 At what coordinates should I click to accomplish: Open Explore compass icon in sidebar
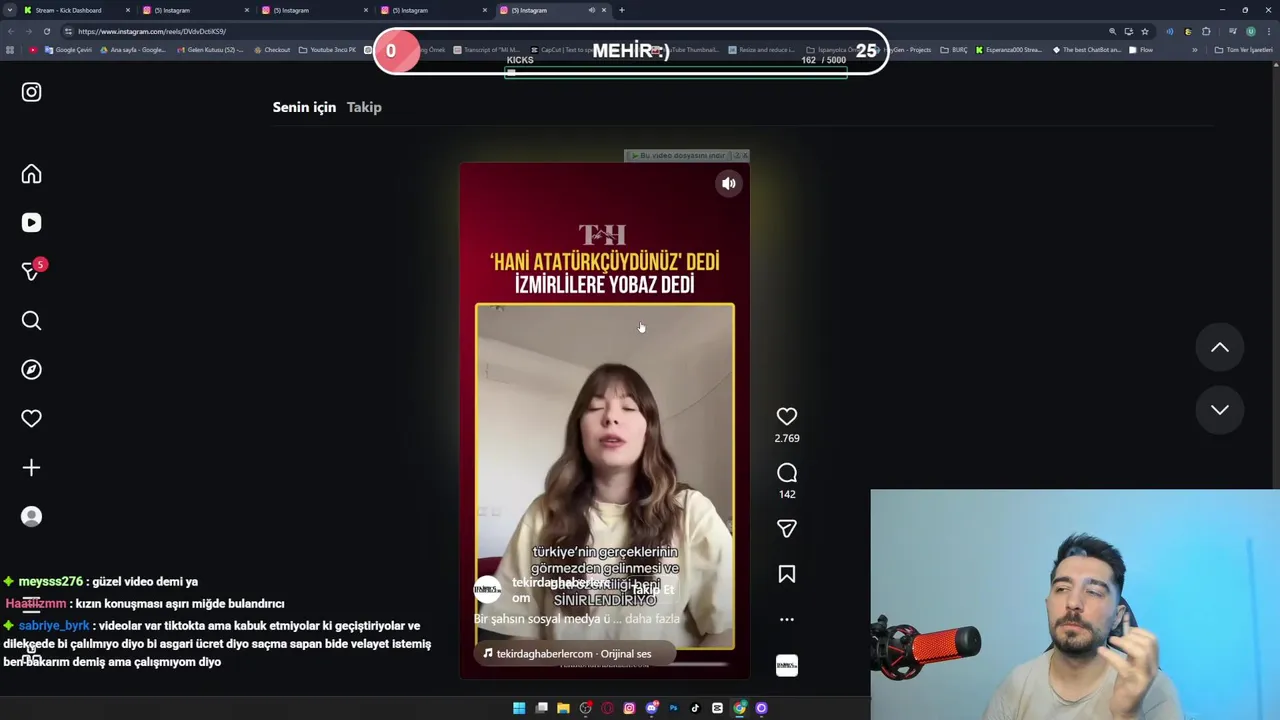pos(31,370)
